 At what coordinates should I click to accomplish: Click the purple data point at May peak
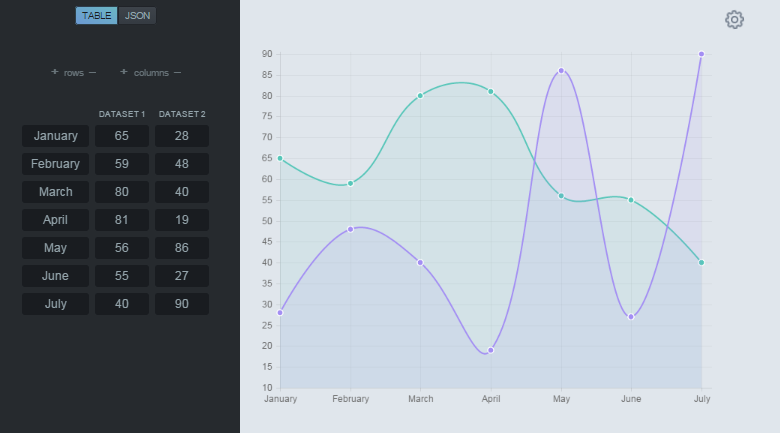click(x=561, y=71)
